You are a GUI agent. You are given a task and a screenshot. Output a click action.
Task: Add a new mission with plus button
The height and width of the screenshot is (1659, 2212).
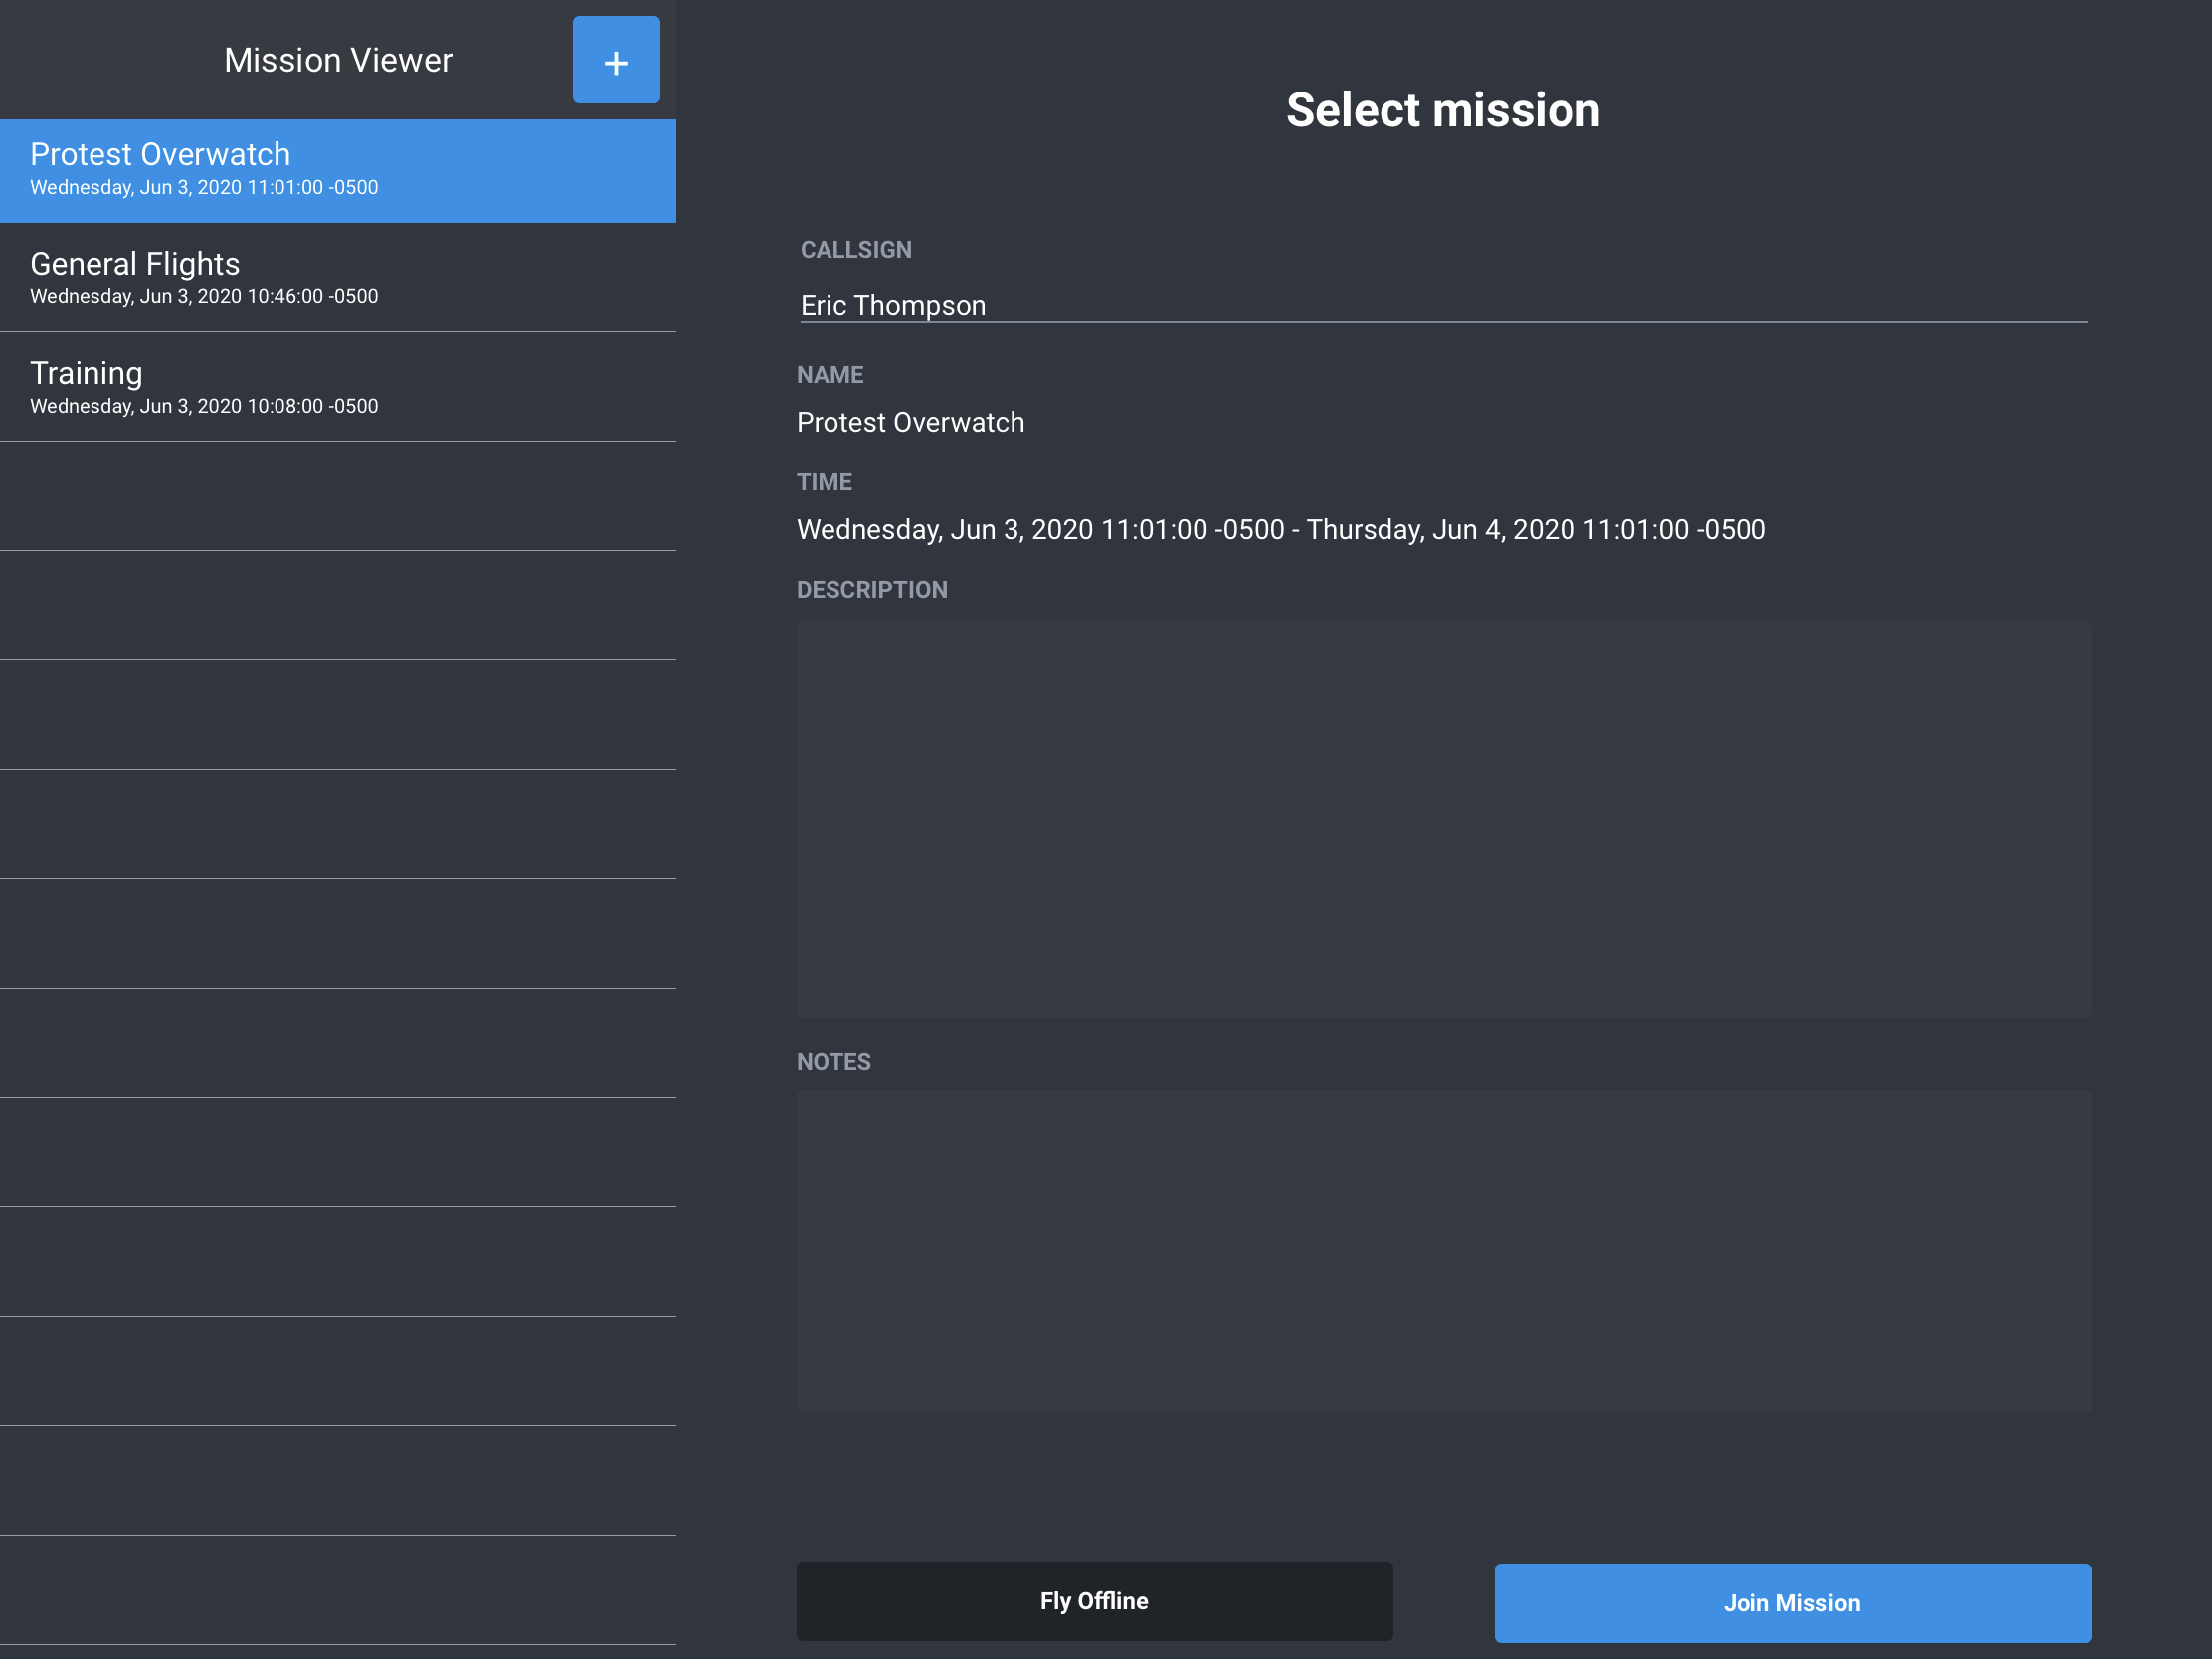(616, 60)
